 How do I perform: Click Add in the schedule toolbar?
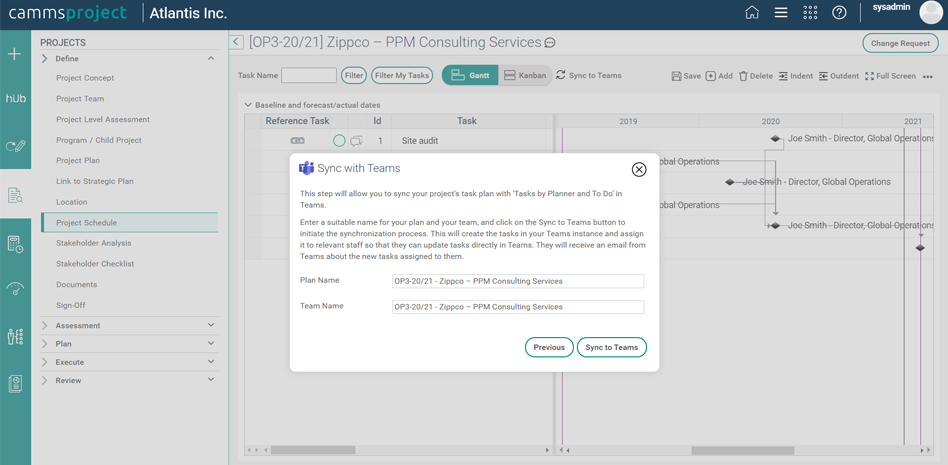(x=719, y=76)
